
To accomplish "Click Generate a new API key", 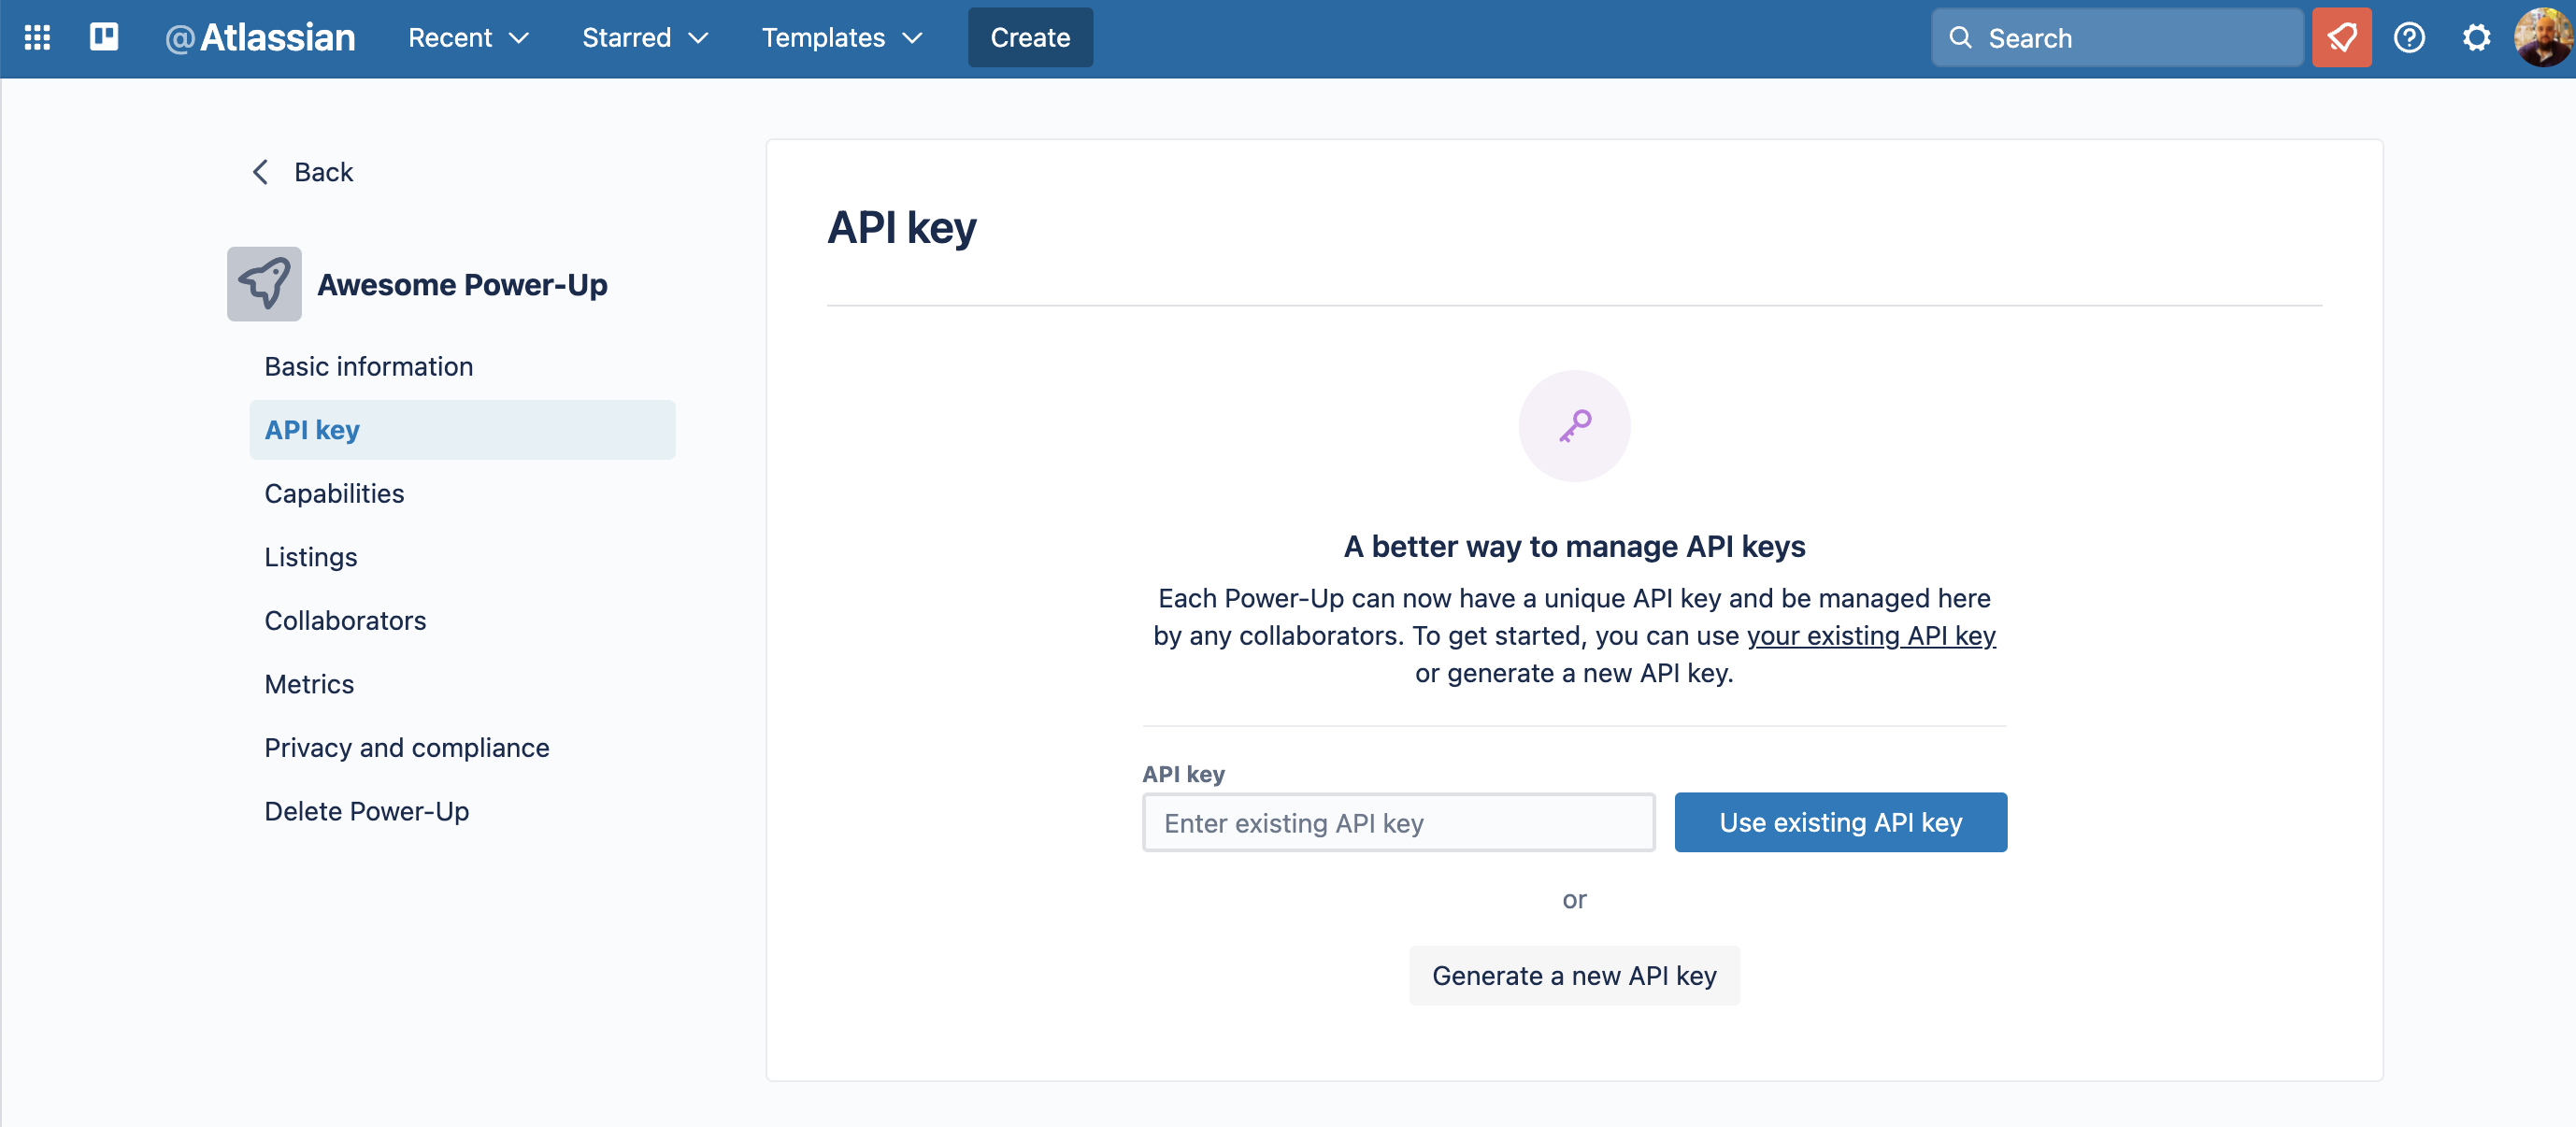I will pyautogui.click(x=1574, y=975).
